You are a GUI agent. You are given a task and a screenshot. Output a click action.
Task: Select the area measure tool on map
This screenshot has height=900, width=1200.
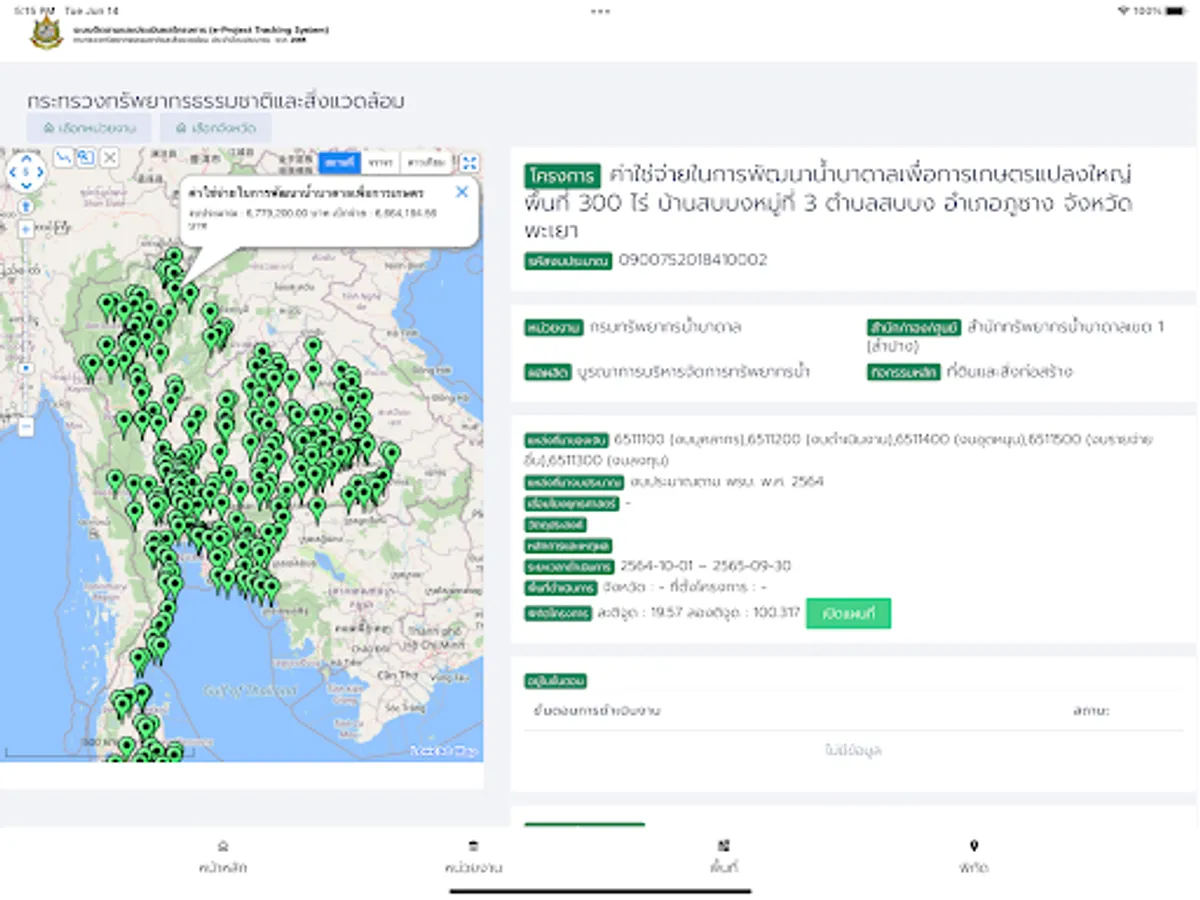[86, 158]
